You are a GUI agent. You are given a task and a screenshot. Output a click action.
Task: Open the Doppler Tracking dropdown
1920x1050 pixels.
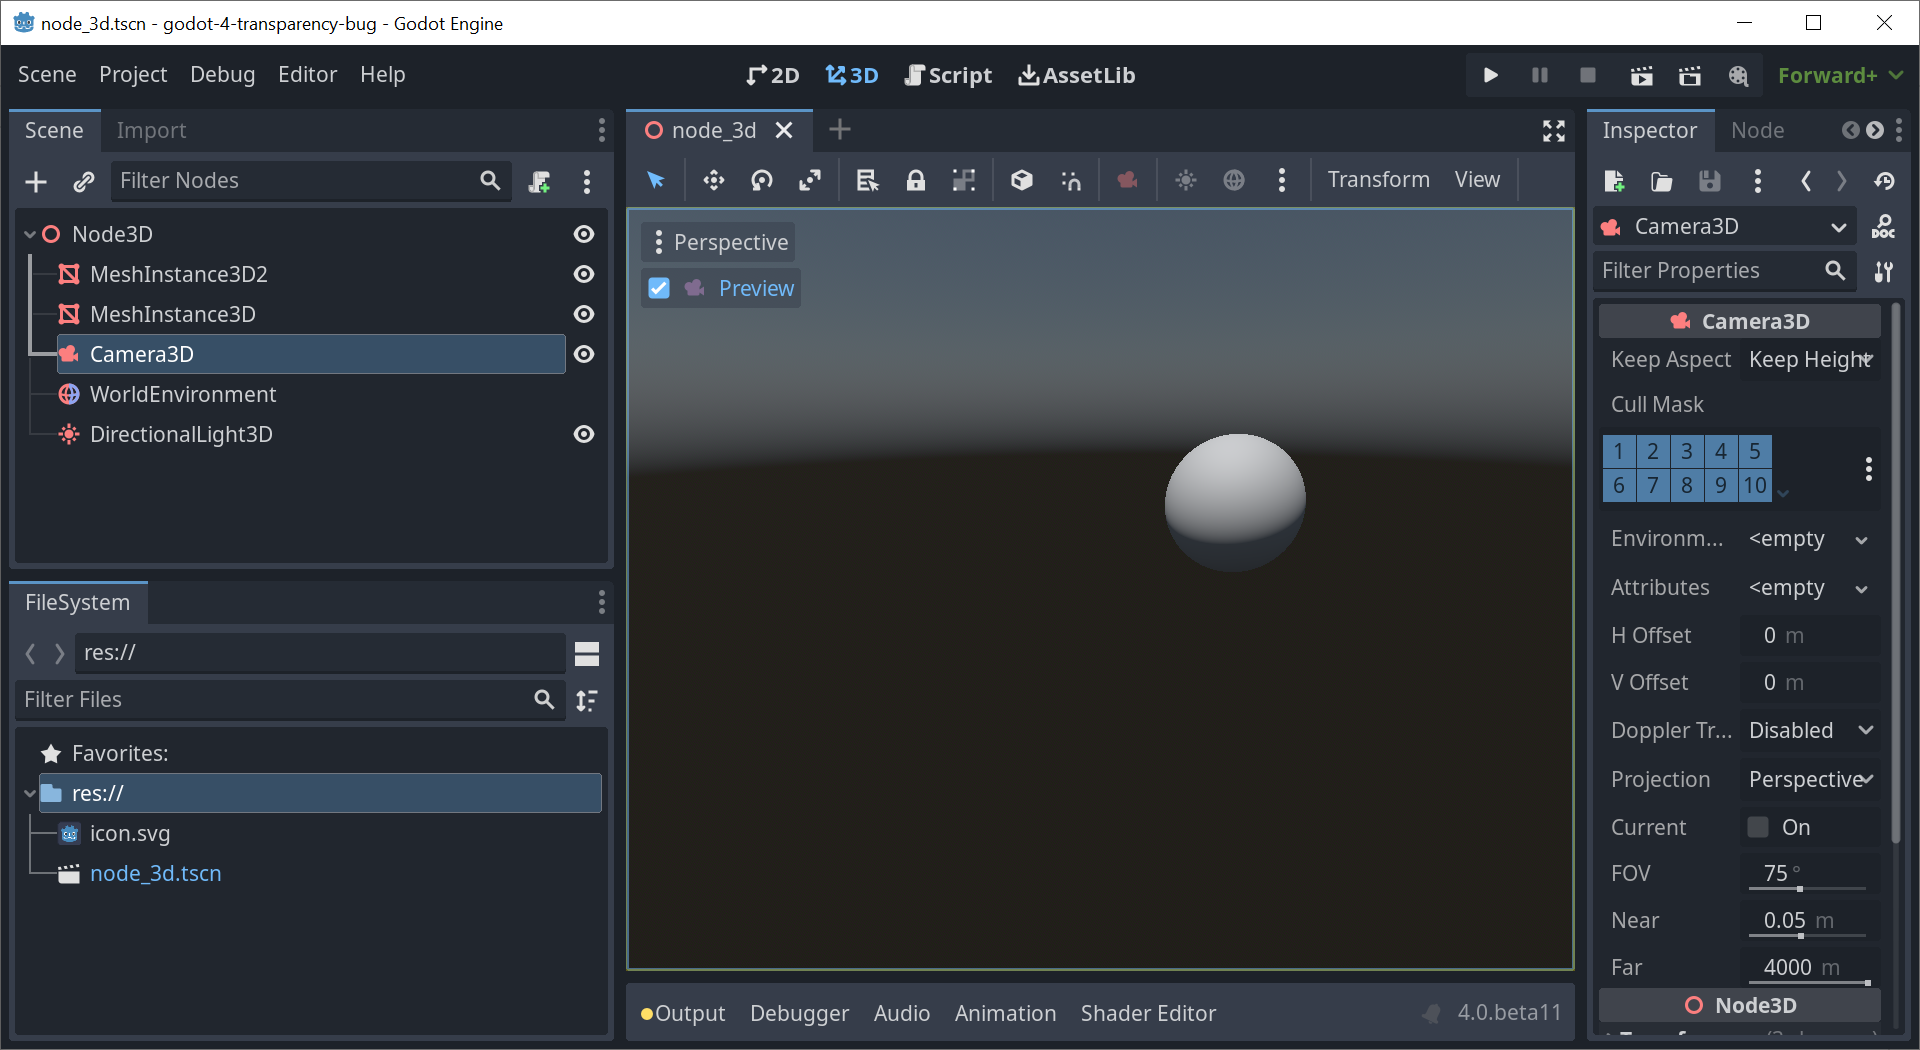pyautogui.click(x=1808, y=730)
